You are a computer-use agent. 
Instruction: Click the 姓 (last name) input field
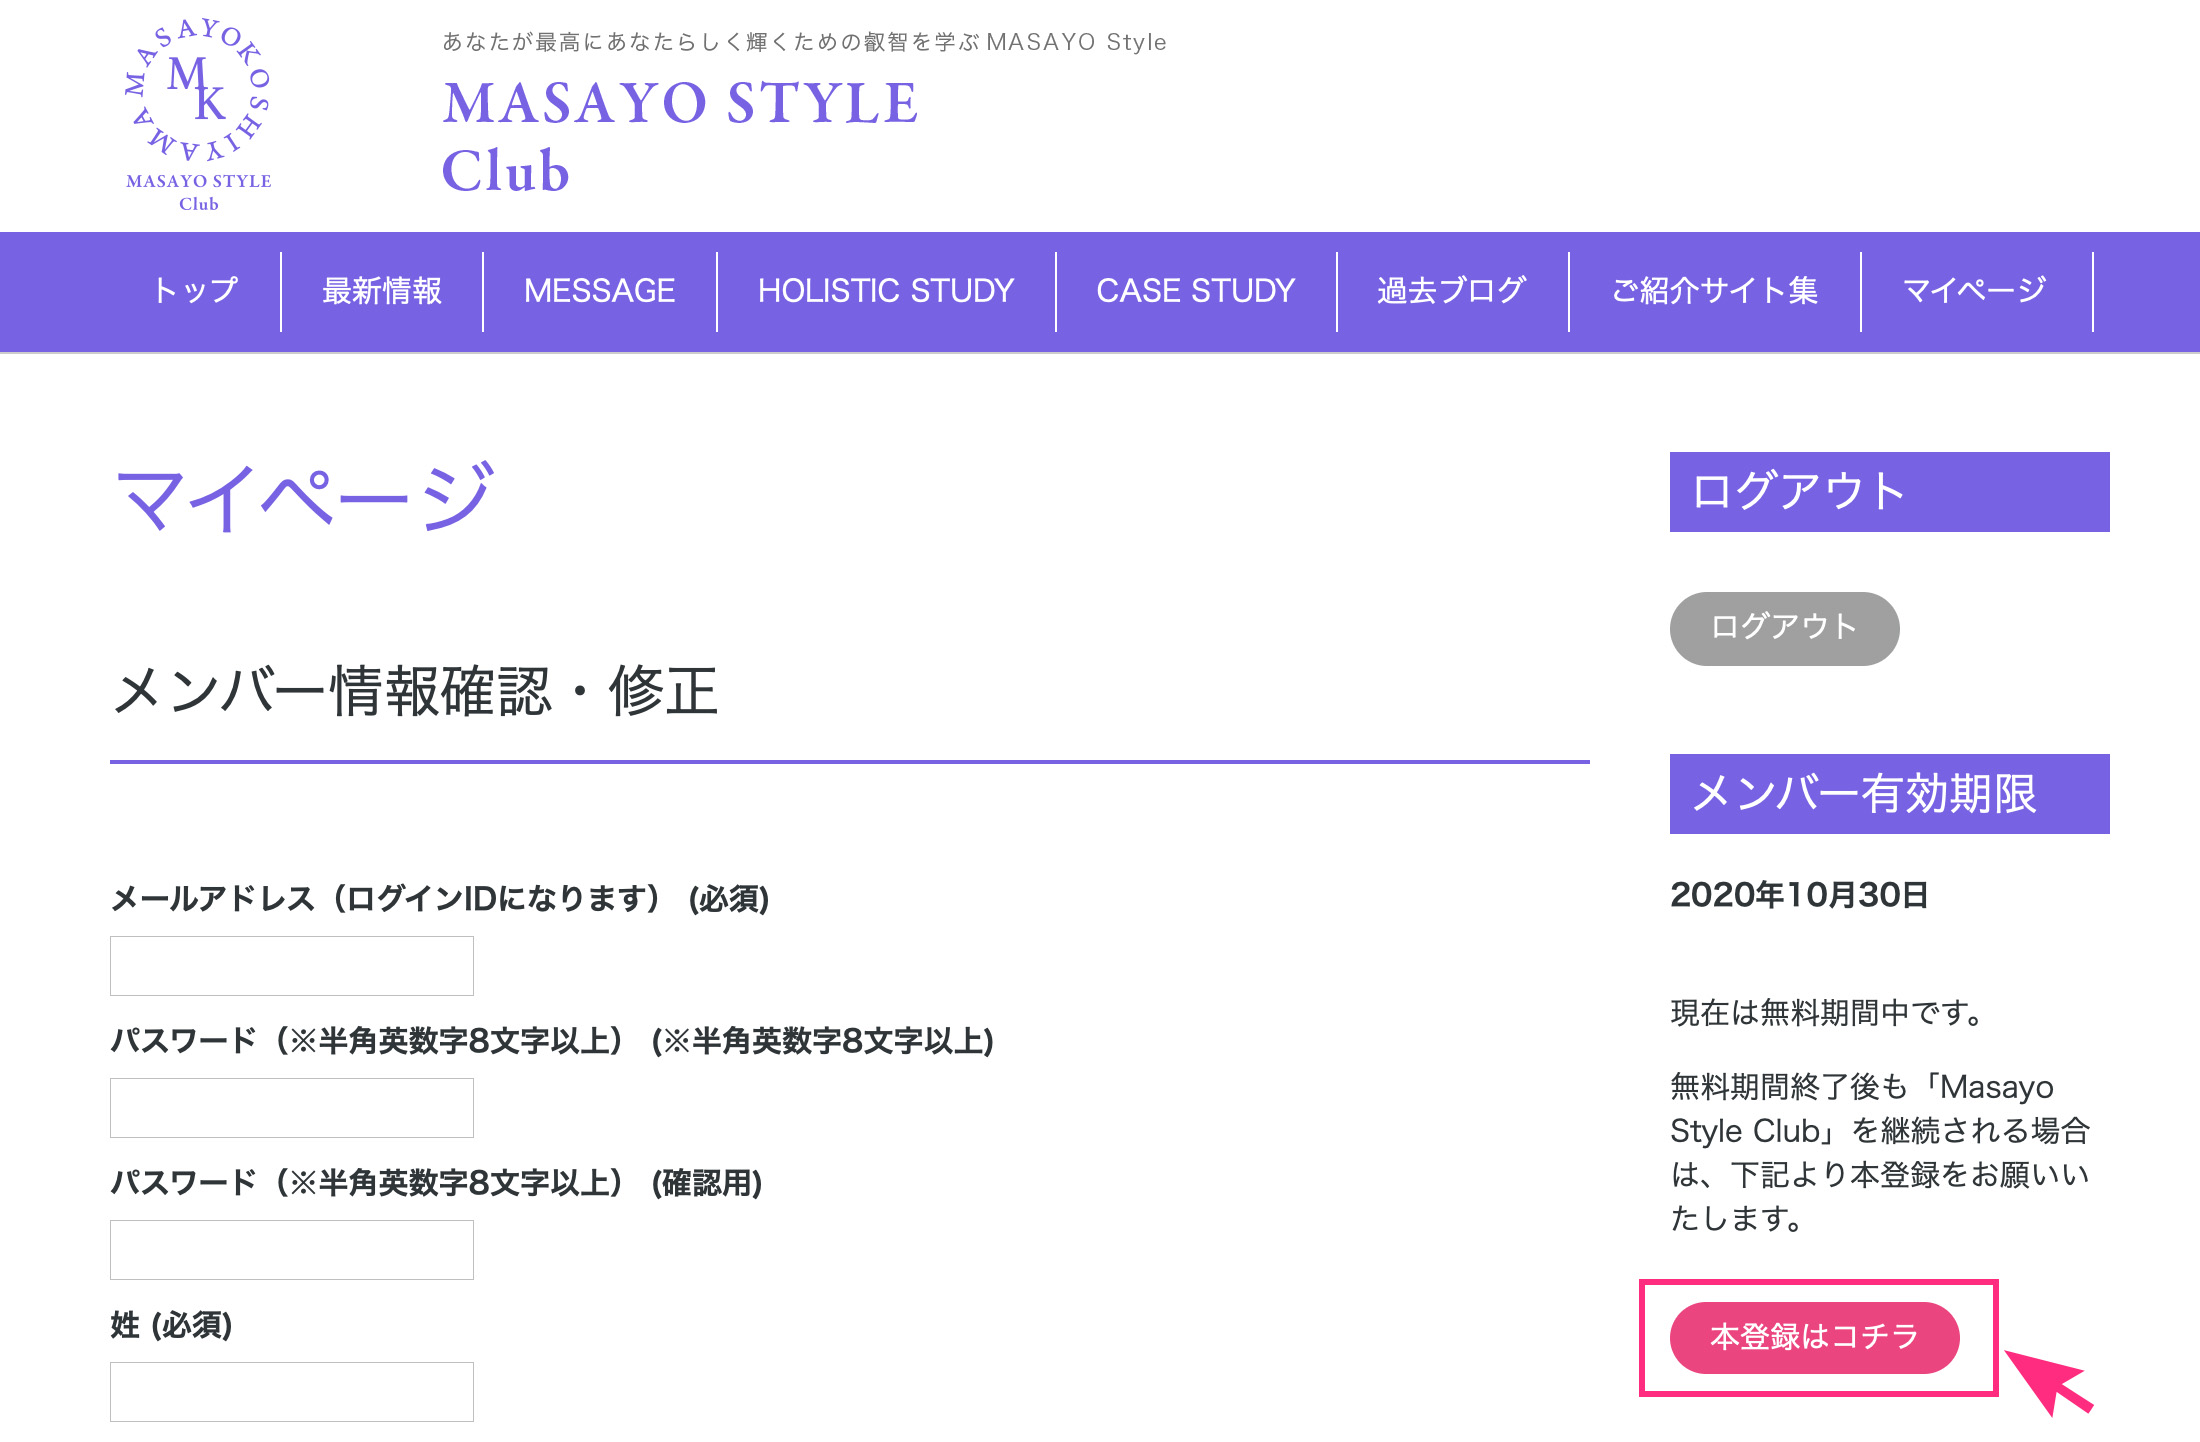291,1390
